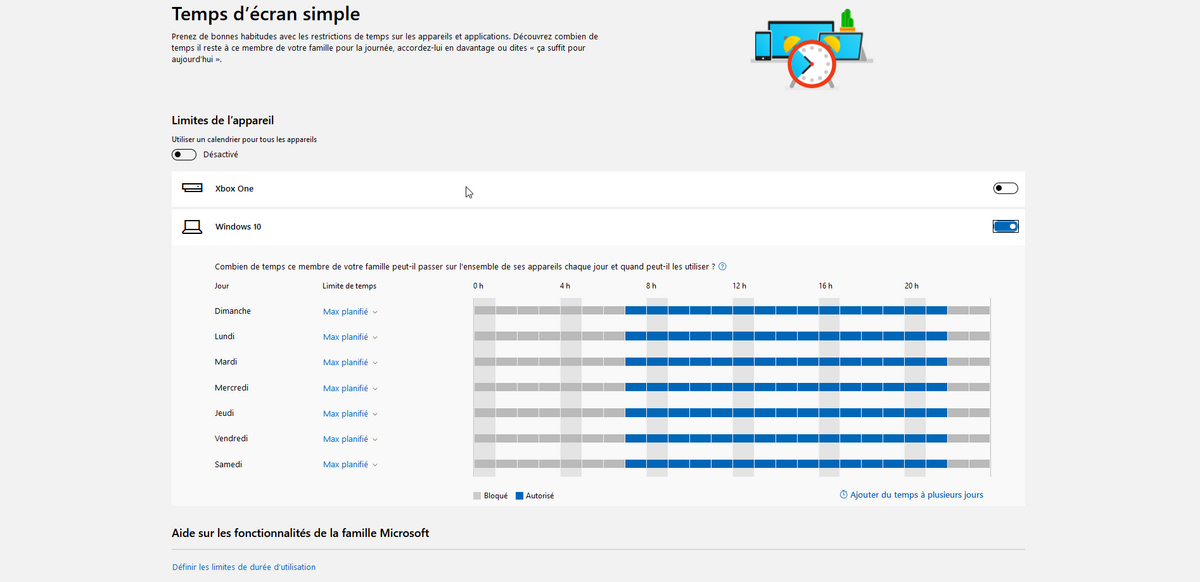Screen dimensions: 1200x582
Task: Click the Dimanche schedule timeline bar
Action: [x=732, y=311]
